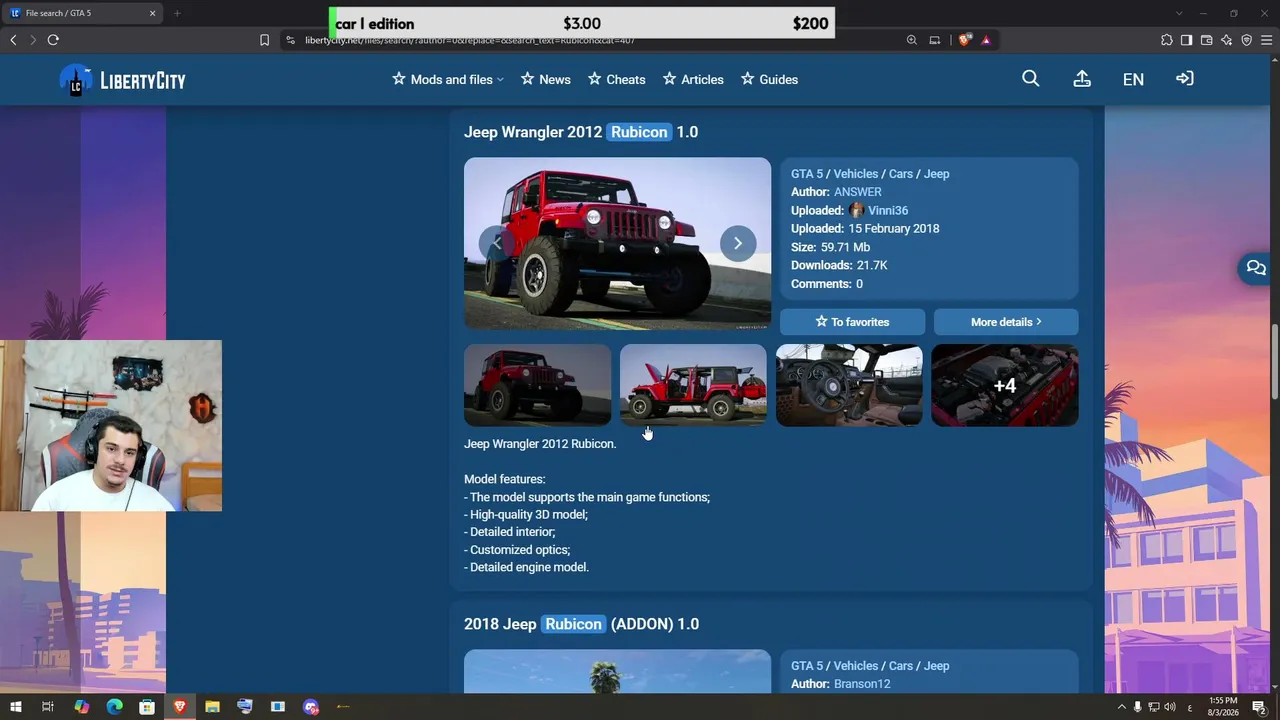The width and height of the screenshot is (1280, 720).
Task: Close the File search / GTA 5 tab
Action: 153,13
